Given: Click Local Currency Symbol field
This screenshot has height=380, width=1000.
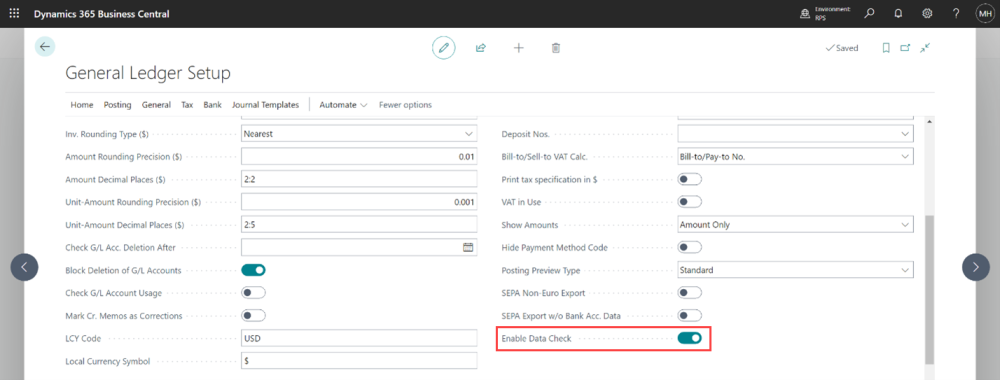Looking at the screenshot, I should point(359,361).
